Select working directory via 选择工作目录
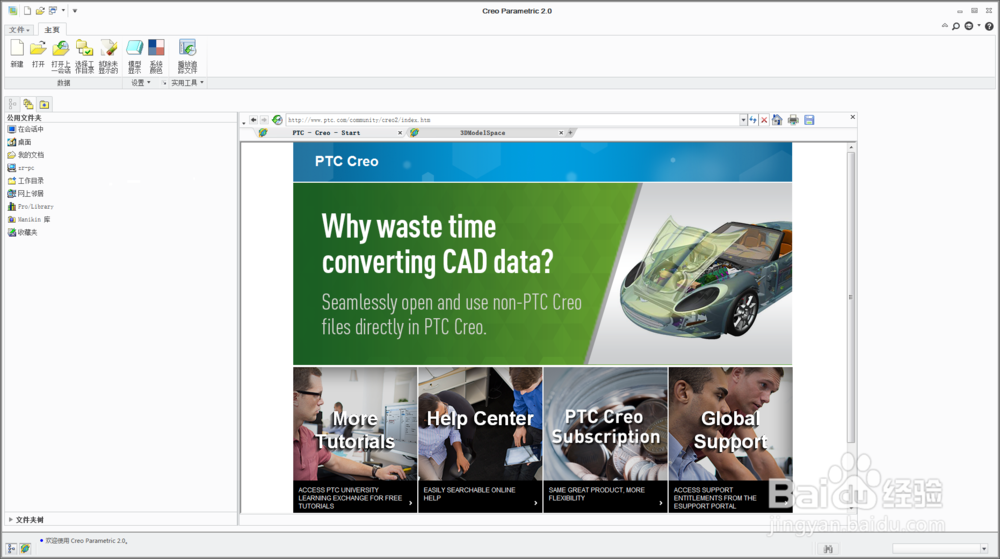This screenshot has width=1000, height=559. click(84, 57)
